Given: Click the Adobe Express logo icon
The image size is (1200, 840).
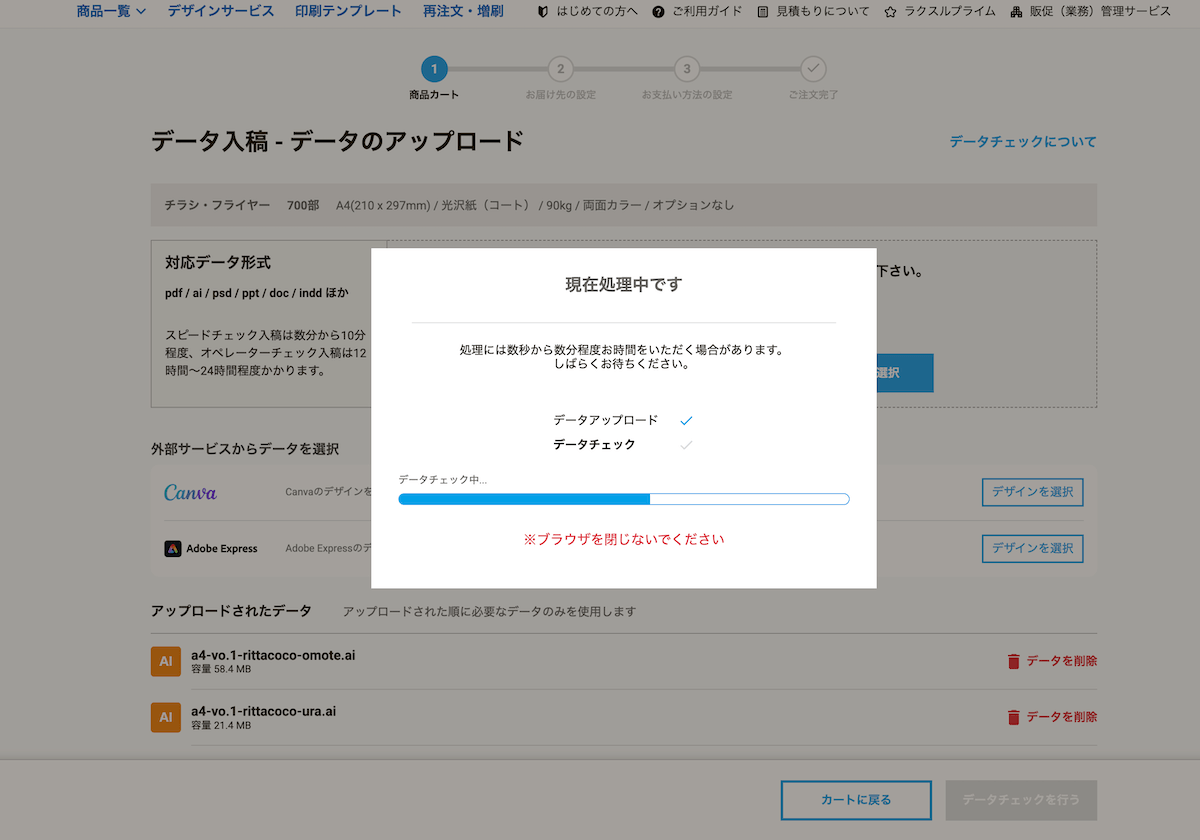Looking at the screenshot, I should click(x=173, y=548).
